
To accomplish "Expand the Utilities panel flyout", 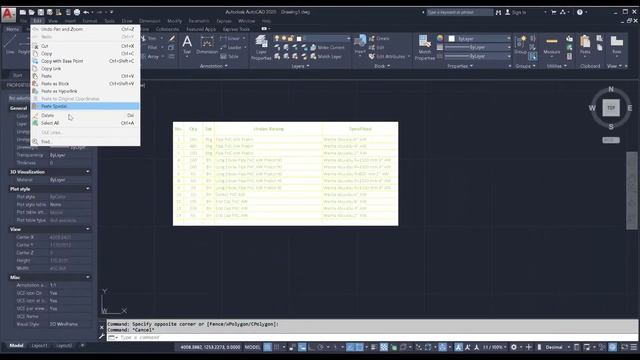I will point(556,66).
